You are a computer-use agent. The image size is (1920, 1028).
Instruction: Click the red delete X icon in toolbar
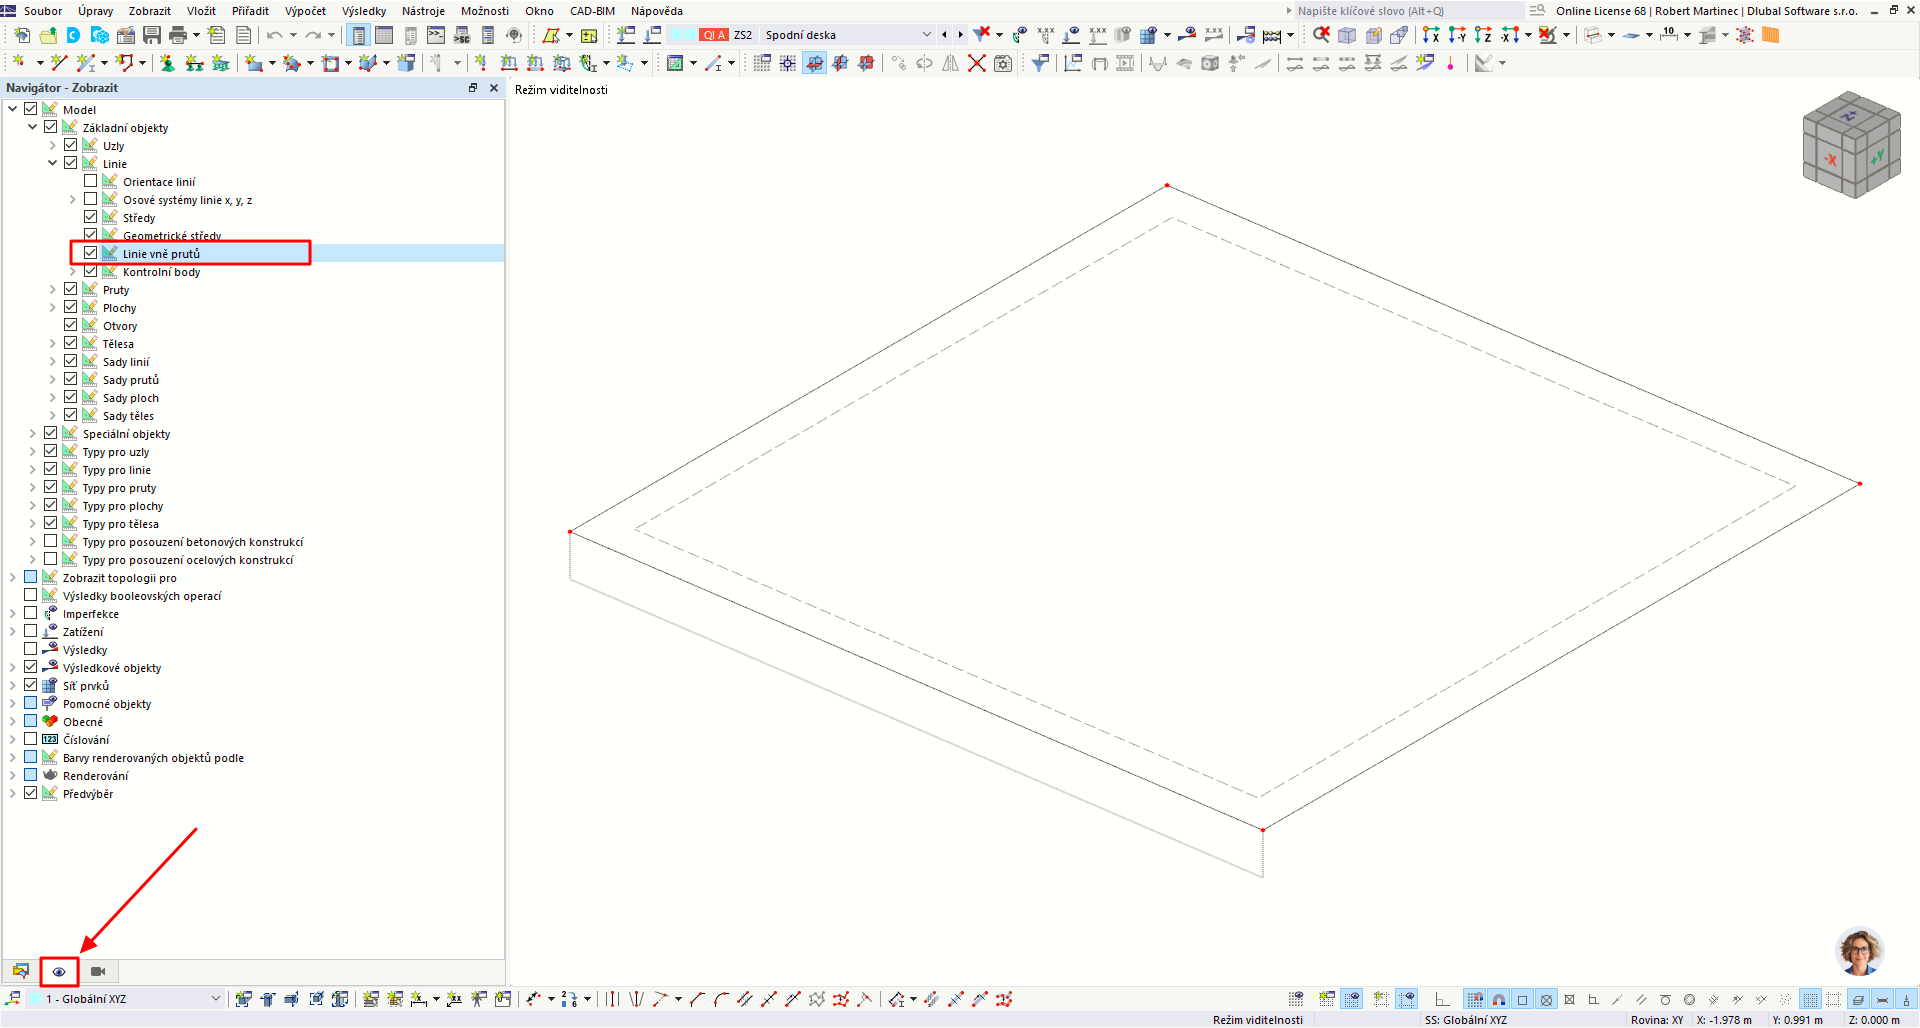pyautogui.click(x=977, y=62)
